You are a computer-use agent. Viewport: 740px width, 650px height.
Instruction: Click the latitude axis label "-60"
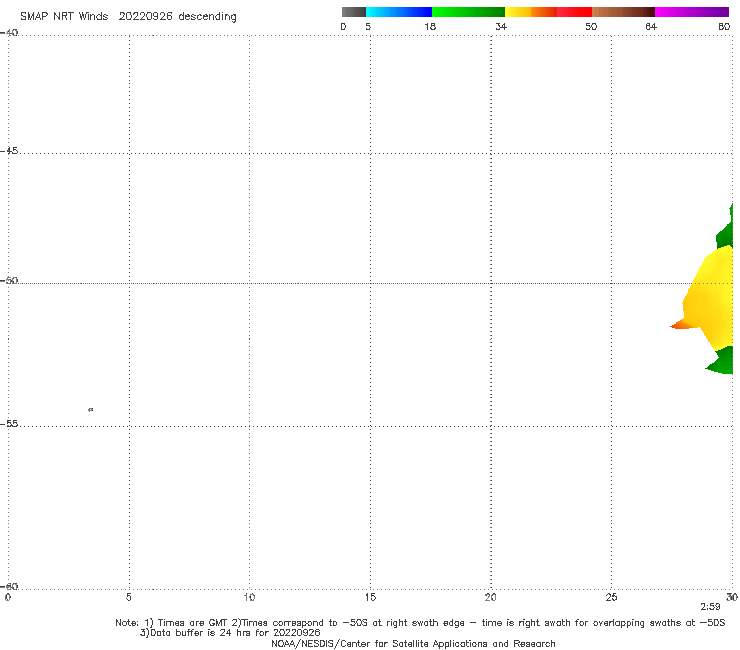(x=9, y=587)
